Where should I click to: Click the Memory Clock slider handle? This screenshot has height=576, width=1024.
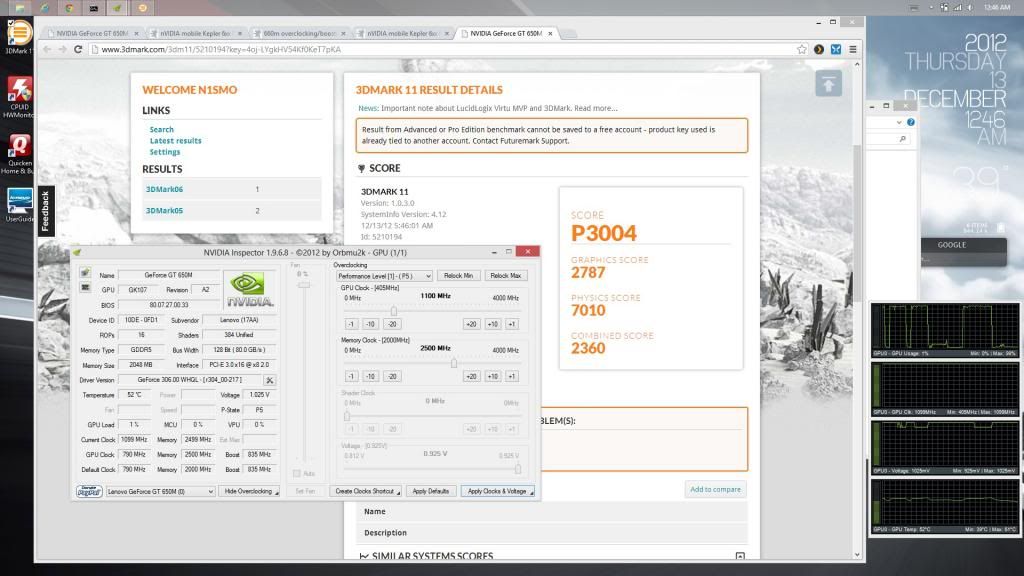453,363
